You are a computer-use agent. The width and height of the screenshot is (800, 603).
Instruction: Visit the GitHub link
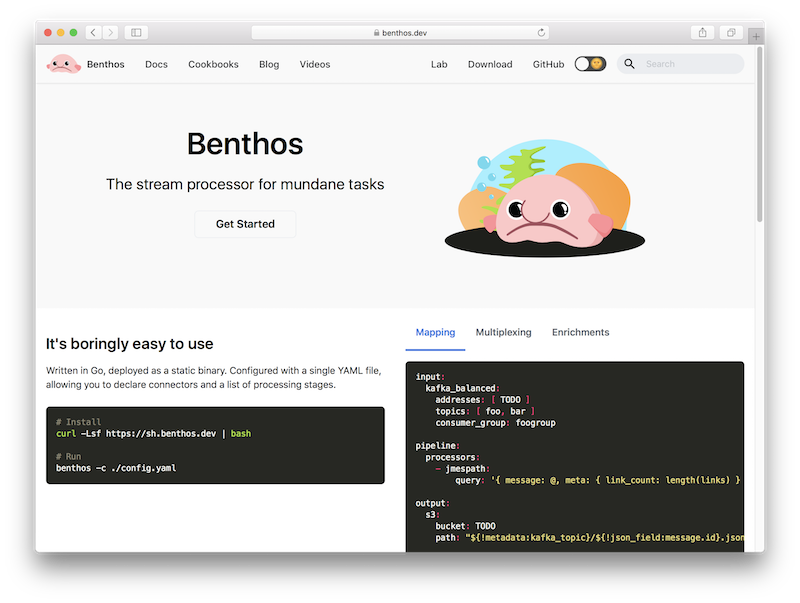click(x=548, y=64)
